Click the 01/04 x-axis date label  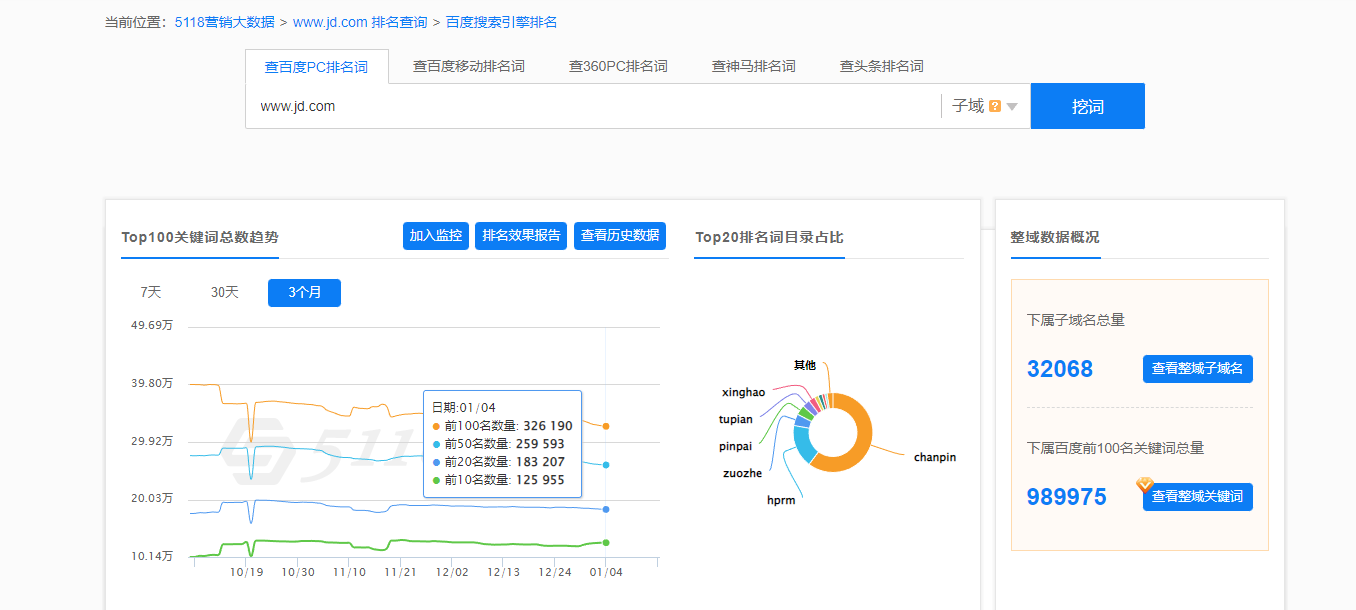[x=606, y=572]
